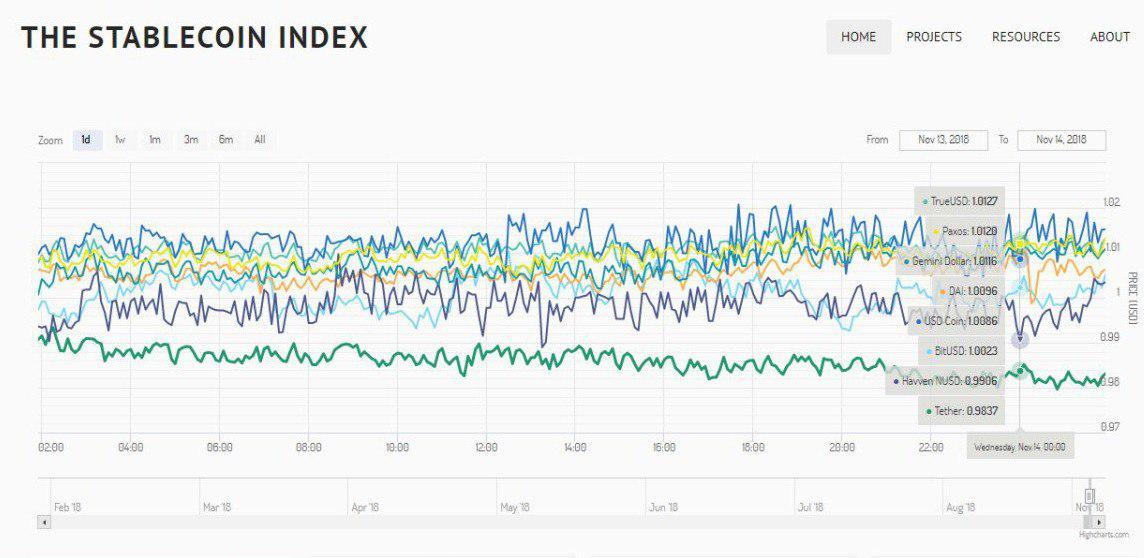Click the Aug '18 navigator label
The height and width of the screenshot is (558, 1144).
(x=961, y=507)
